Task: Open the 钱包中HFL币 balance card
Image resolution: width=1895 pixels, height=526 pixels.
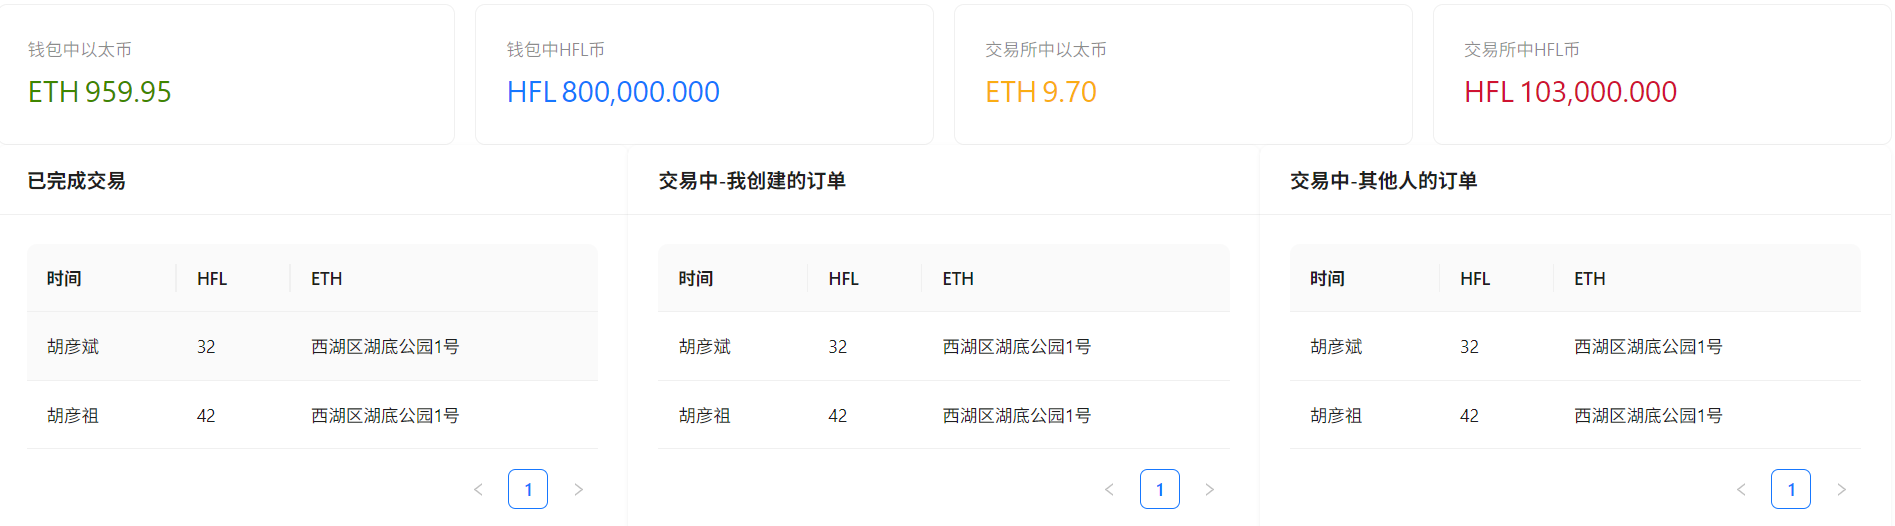Action: pyautogui.click(x=704, y=75)
